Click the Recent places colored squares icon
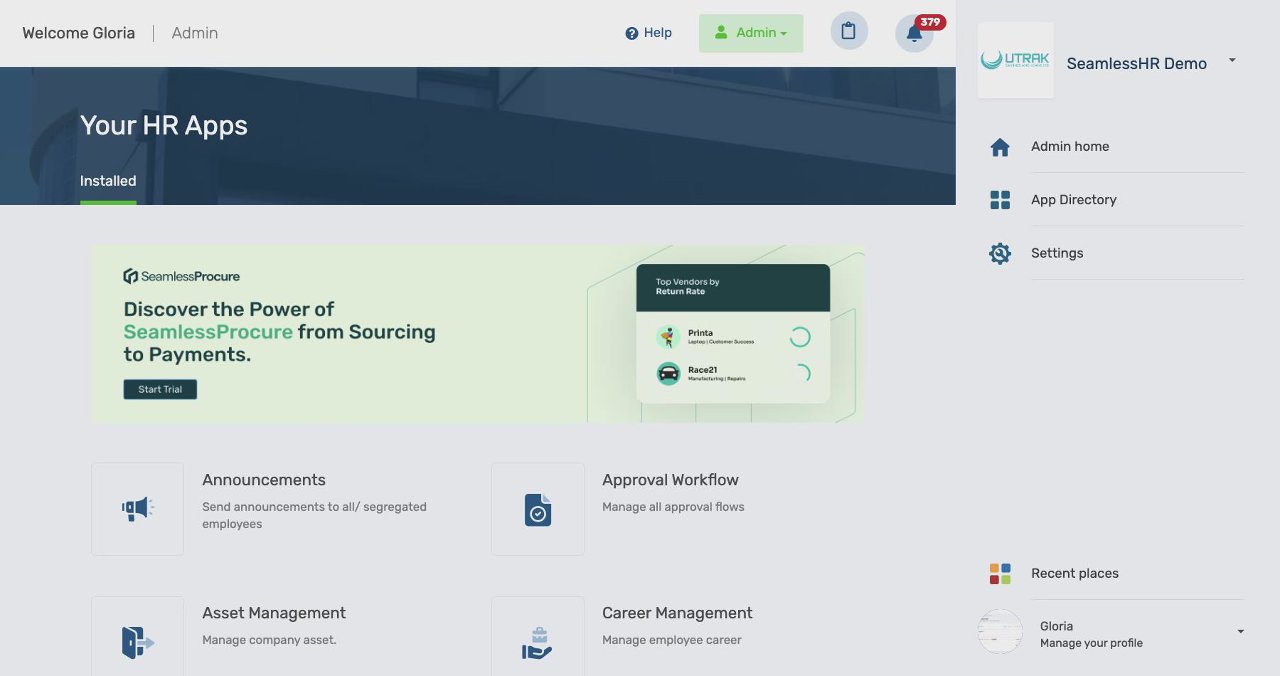Viewport: 1280px width, 676px height. (x=1000, y=573)
